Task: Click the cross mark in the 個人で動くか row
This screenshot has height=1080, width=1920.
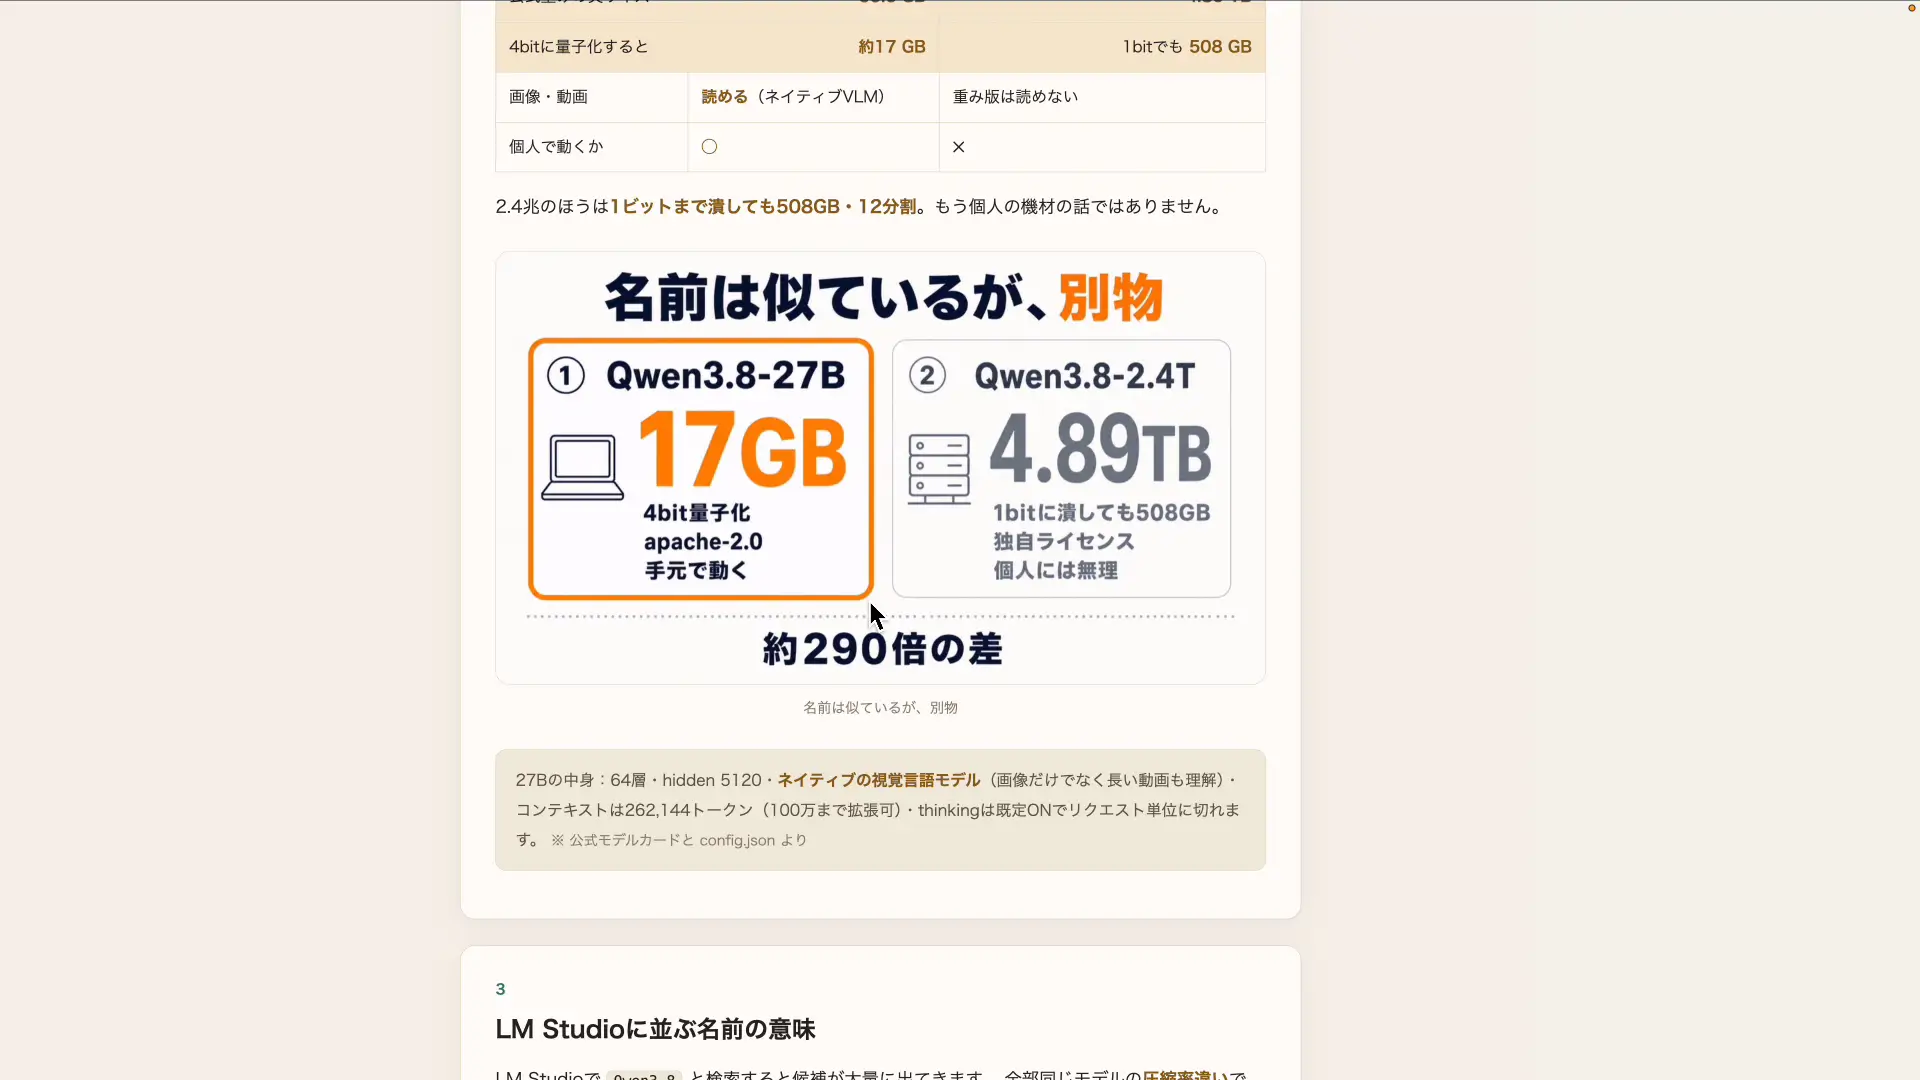Action: tap(958, 147)
